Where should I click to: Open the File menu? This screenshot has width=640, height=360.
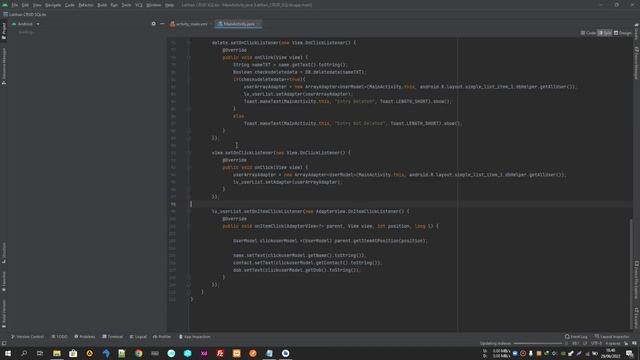click(x=15, y=5)
